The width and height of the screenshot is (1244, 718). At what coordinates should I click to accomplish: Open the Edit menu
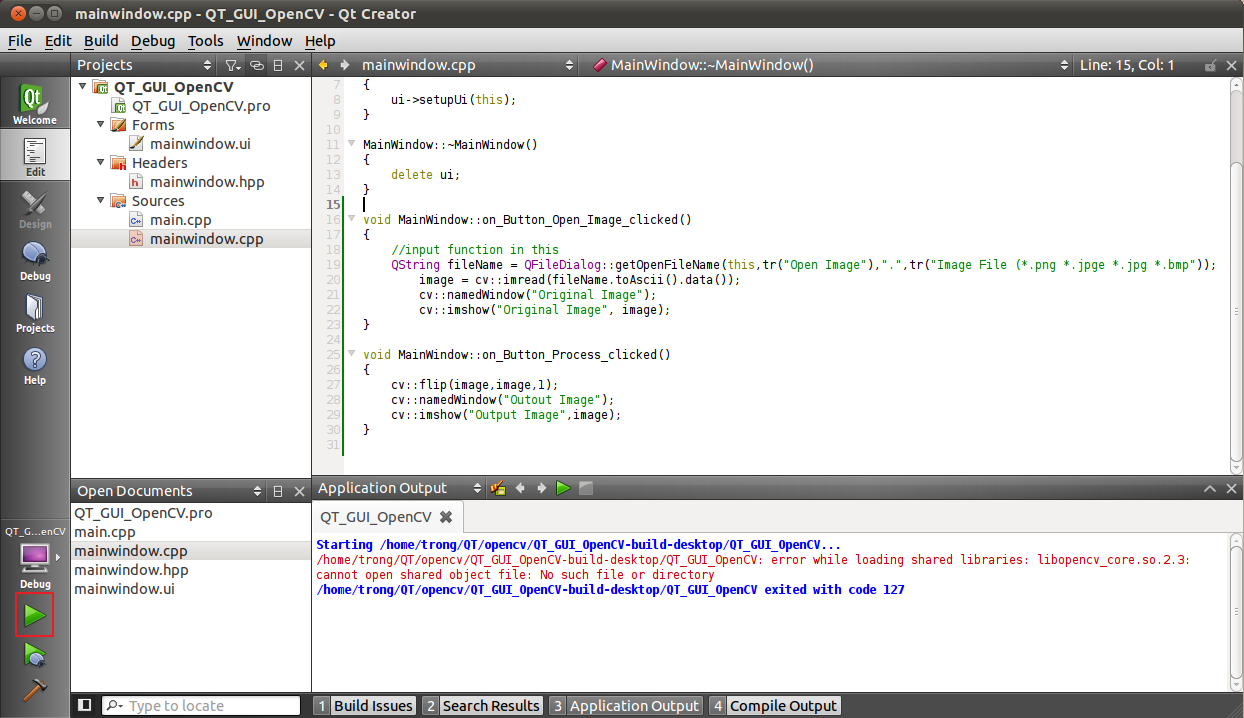pos(58,41)
